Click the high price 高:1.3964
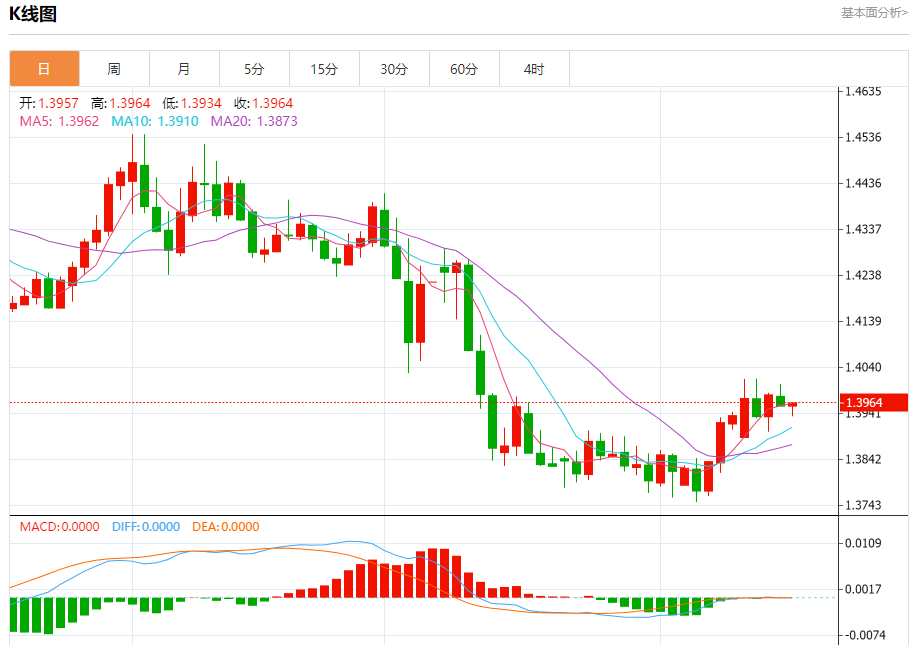This screenshot has height=645, width=916. 120,103
